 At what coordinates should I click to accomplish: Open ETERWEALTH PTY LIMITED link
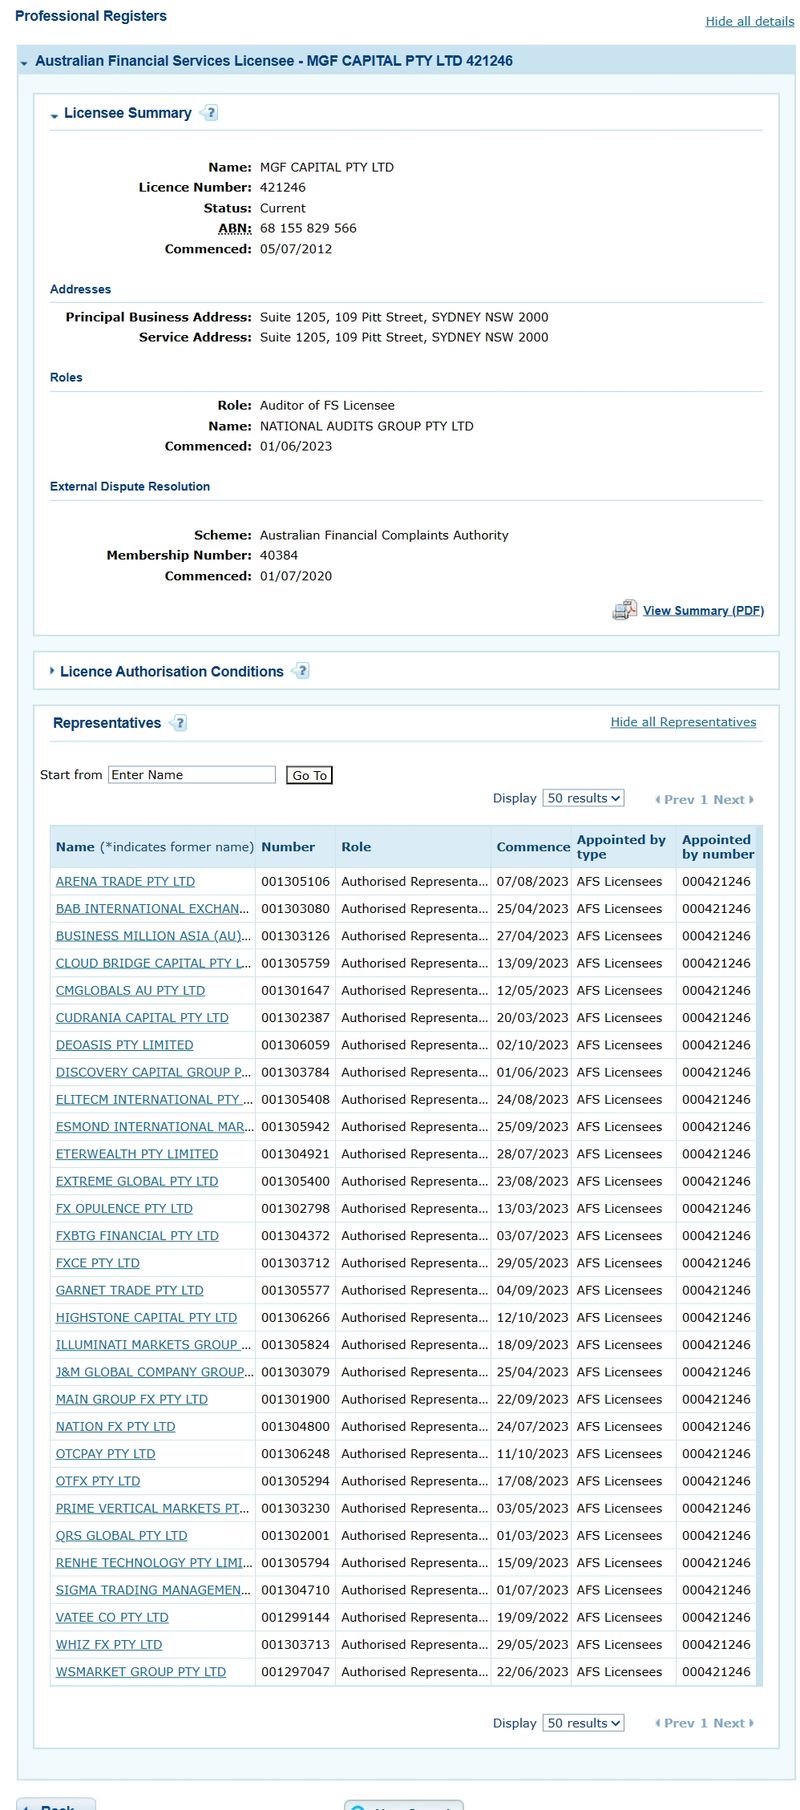137,1154
